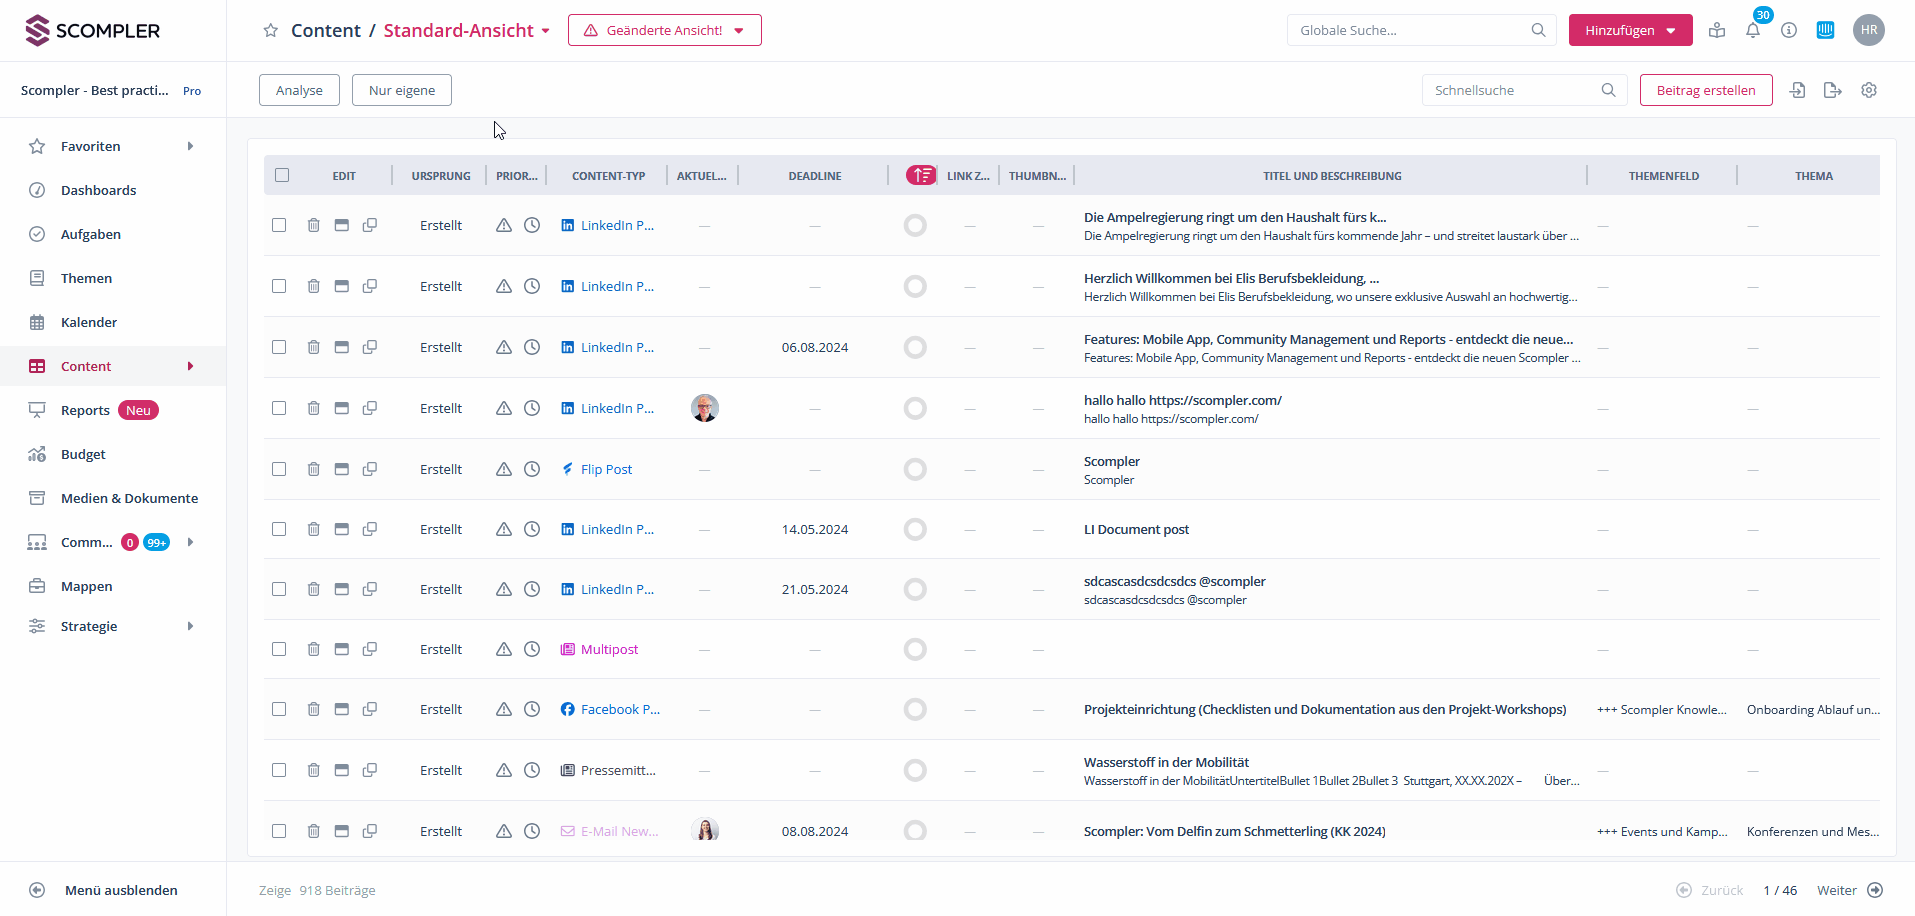This screenshot has width=1915, height=916.
Task: Click the export icon left of the settings gear
Action: (x=1833, y=90)
